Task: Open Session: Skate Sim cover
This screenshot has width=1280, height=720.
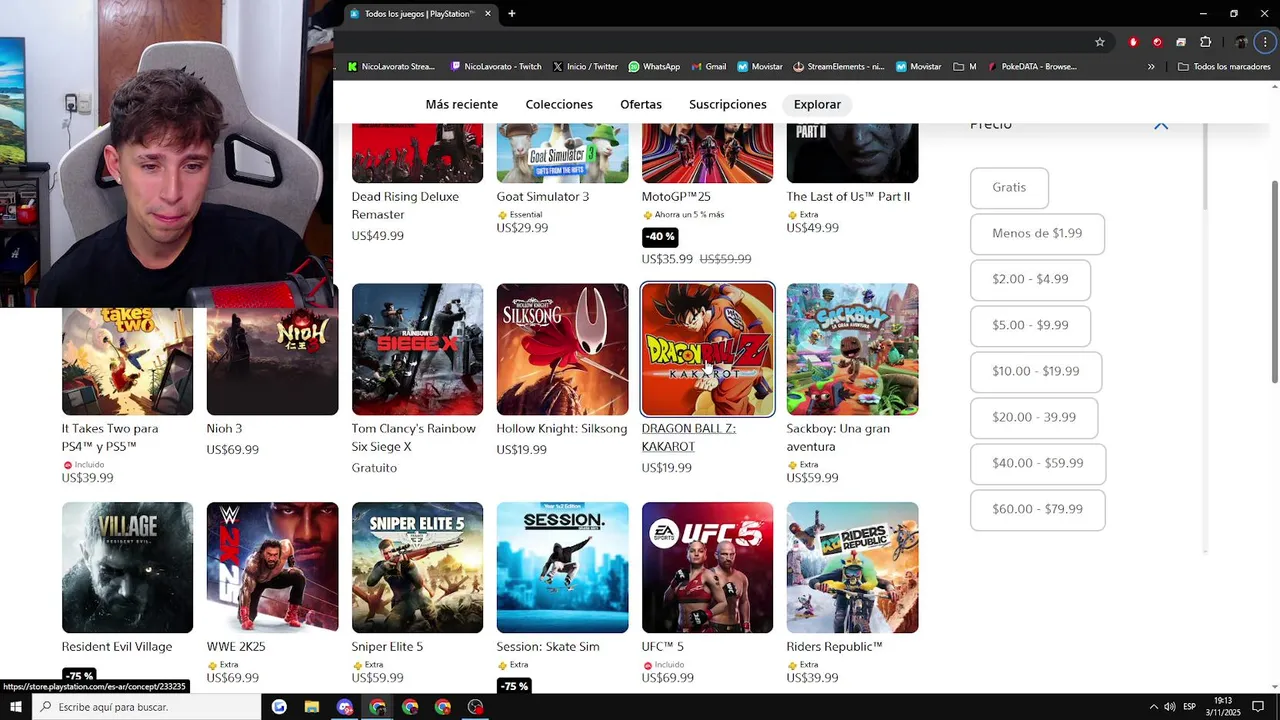Action: click(x=562, y=568)
